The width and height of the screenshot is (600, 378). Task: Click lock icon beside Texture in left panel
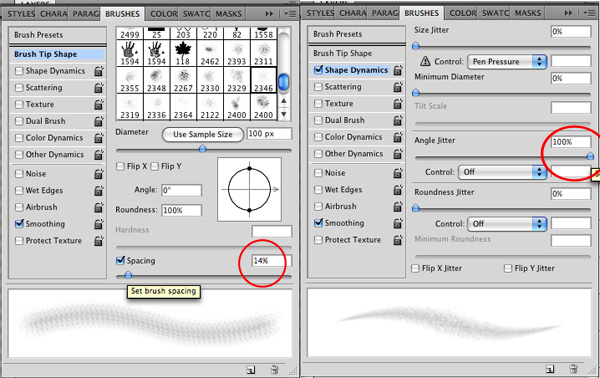pos(99,104)
